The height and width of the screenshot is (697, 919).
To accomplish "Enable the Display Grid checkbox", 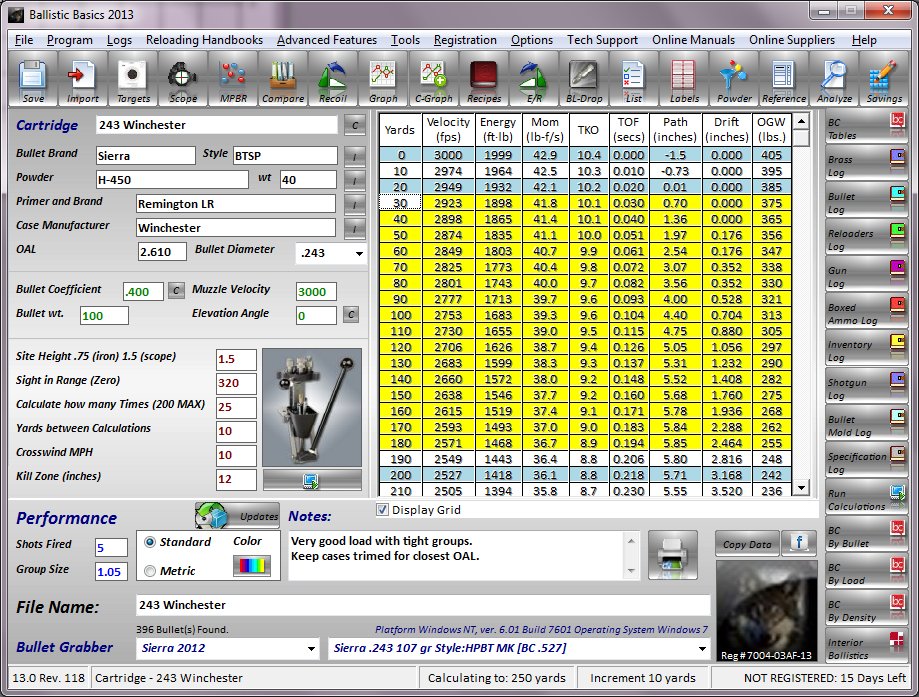I will pos(382,510).
